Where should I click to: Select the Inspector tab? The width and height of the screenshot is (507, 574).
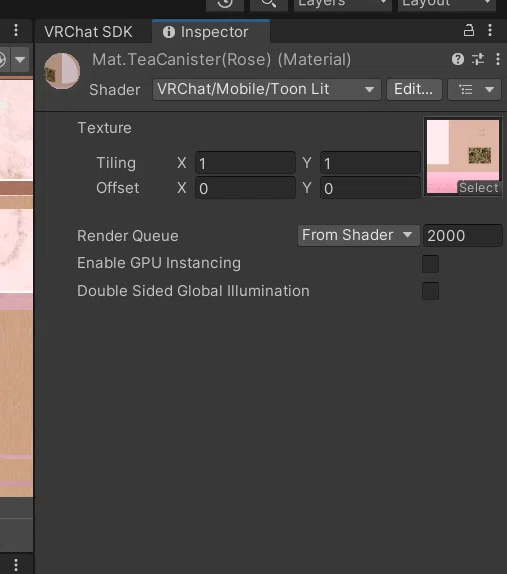tap(211, 32)
